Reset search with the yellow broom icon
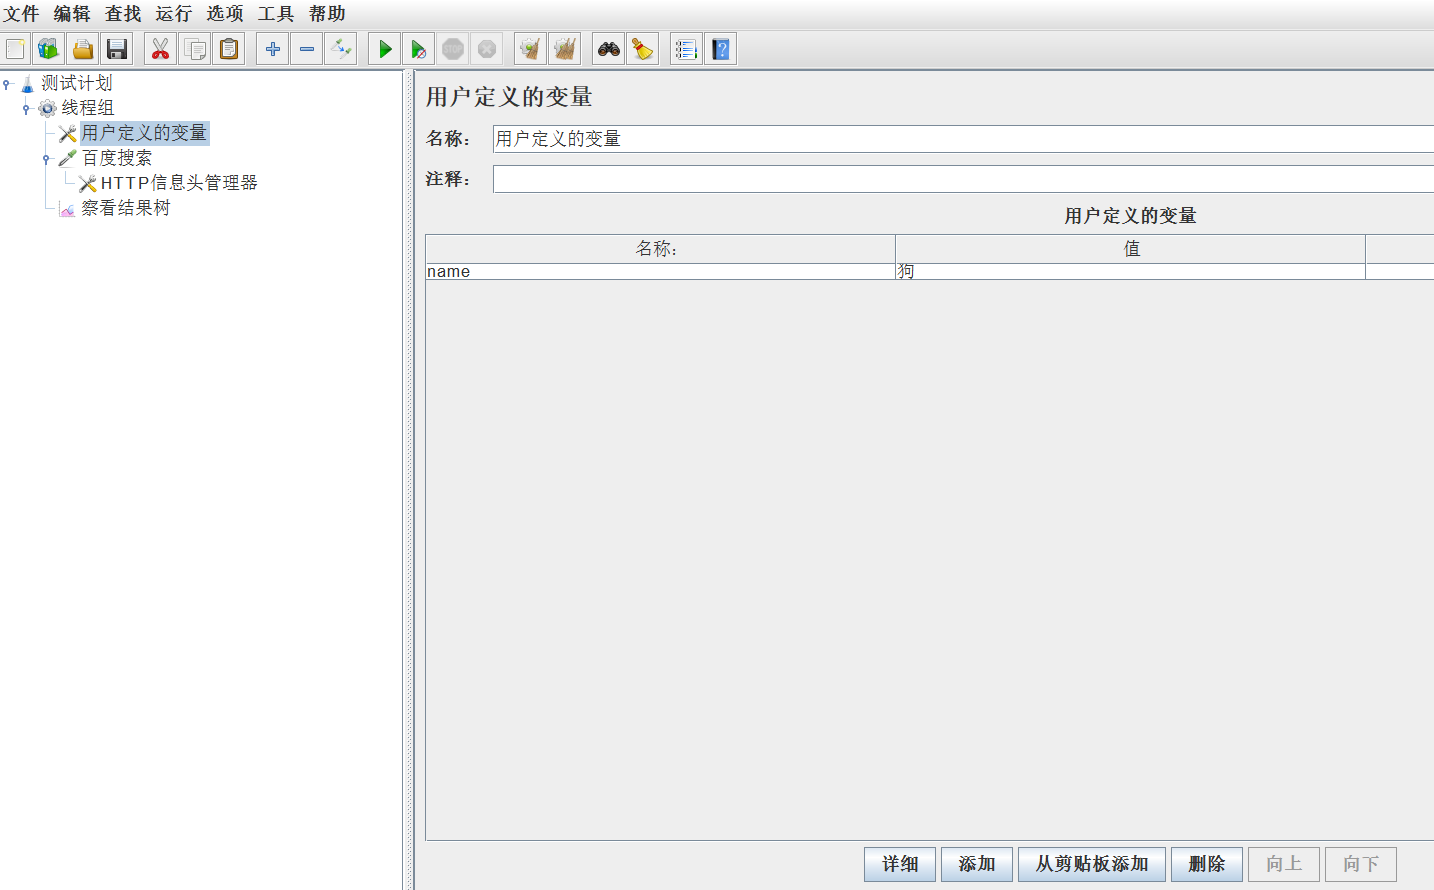The width and height of the screenshot is (1434, 890). click(x=643, y=49)
